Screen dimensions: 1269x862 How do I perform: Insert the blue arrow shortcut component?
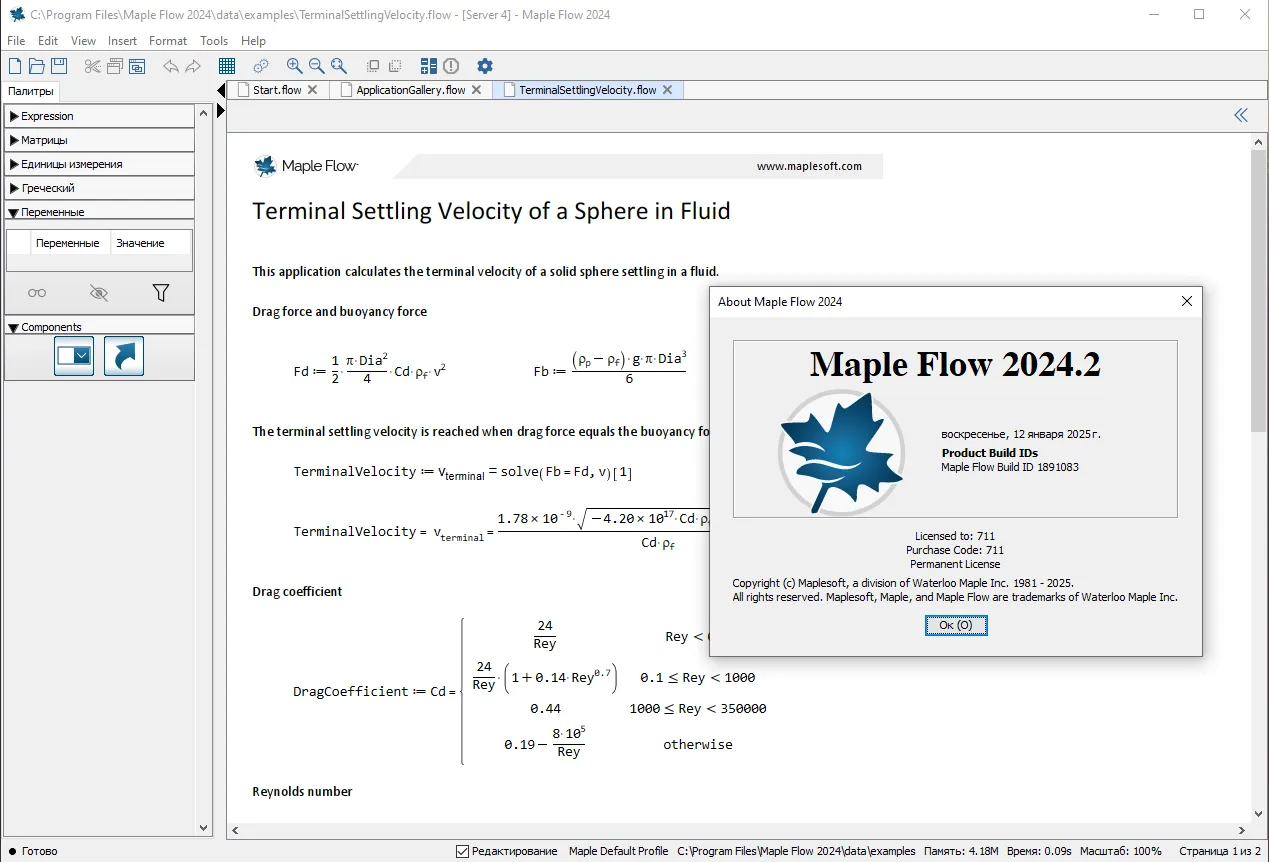pyautogui.click(x=124, y=356)
